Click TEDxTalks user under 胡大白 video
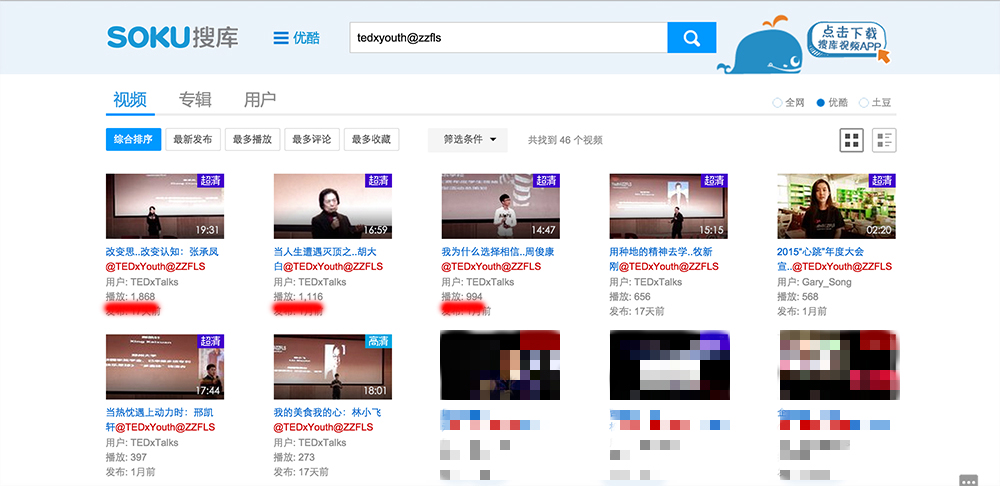The height and width of the screenshot is (486, 1000). click(322, 282)
